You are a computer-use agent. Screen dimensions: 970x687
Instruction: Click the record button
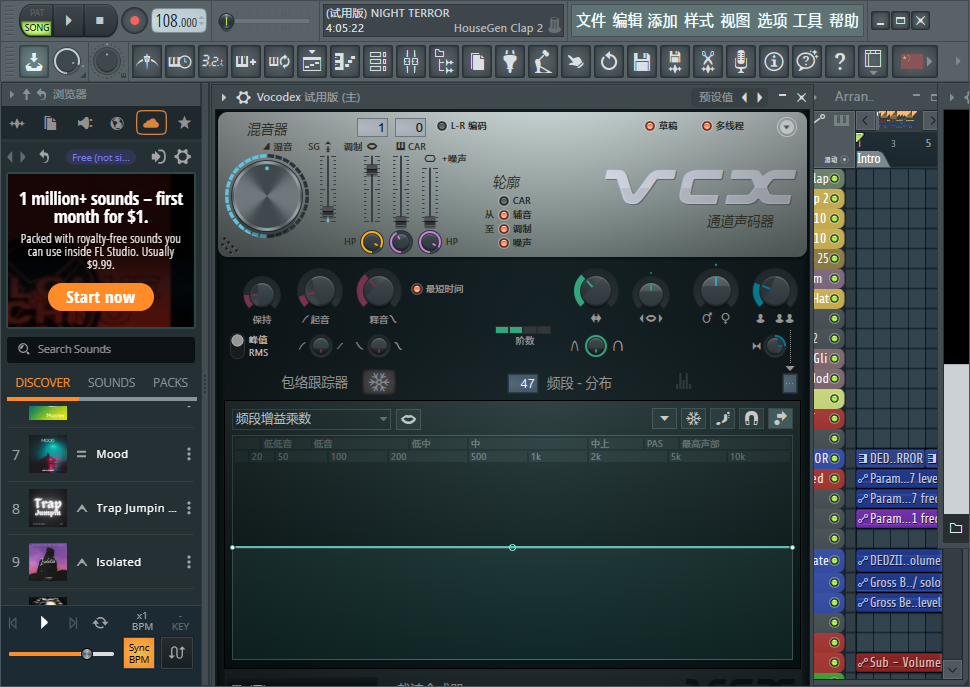click(x=134, y=20)
